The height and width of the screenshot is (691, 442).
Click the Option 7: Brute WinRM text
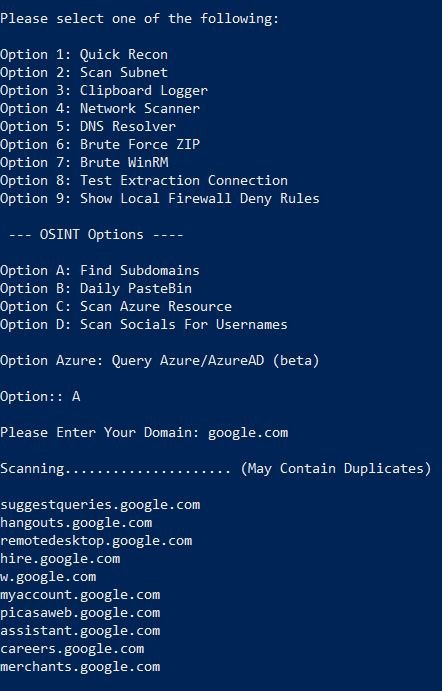(x=84, y=163)
